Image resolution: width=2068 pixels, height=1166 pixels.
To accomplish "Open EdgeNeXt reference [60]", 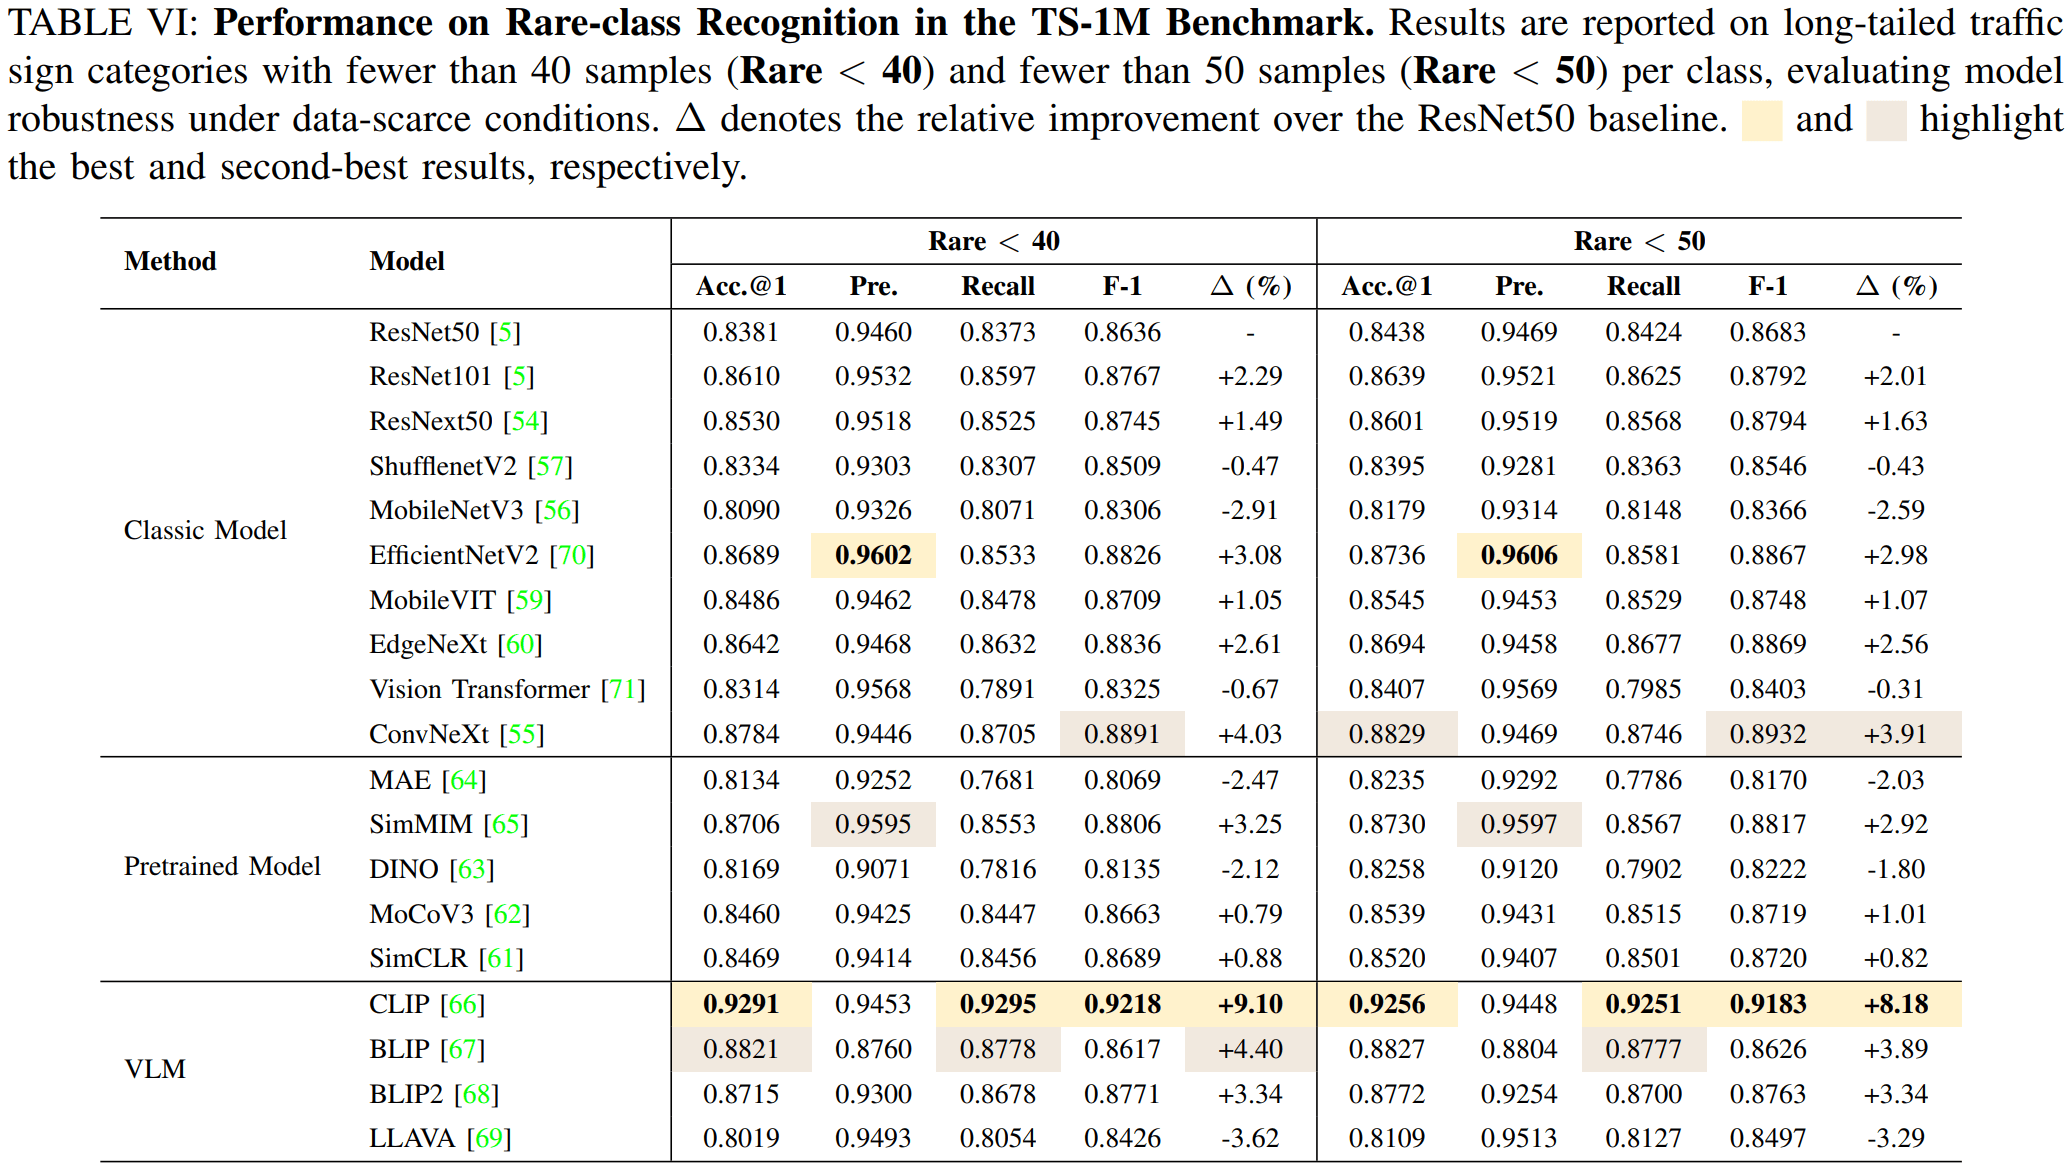I will click(520, 644).
